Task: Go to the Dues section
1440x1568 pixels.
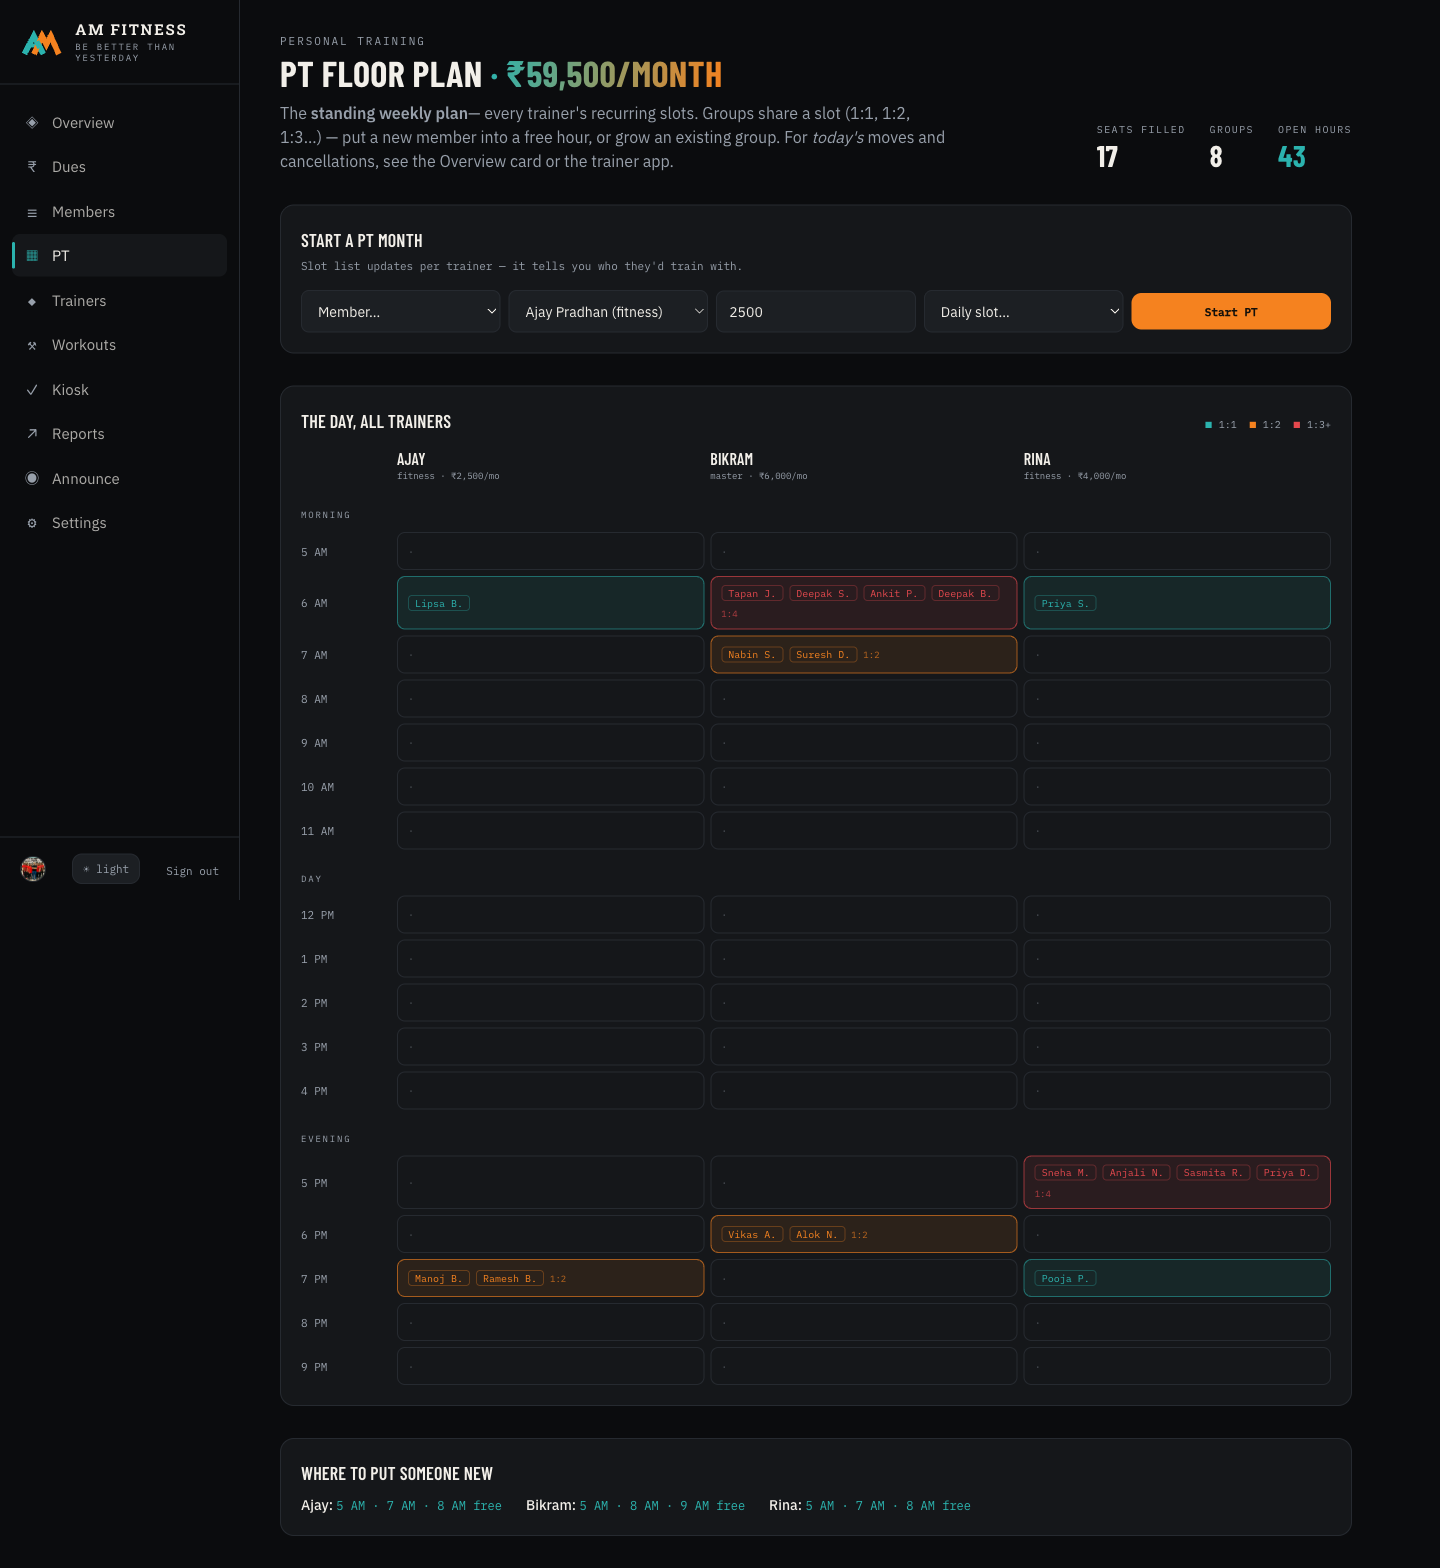Action: pyautogui.click(x=120, y=167)
